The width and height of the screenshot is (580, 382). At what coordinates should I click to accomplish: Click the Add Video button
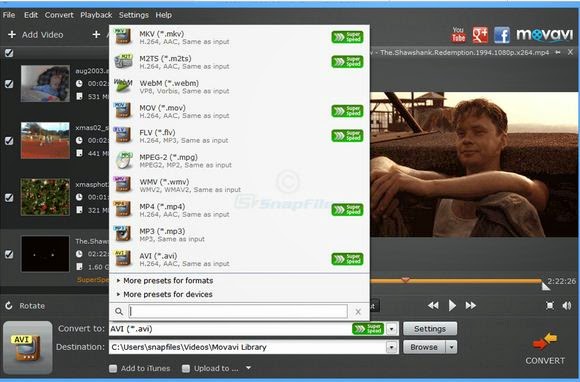(36, 35)
